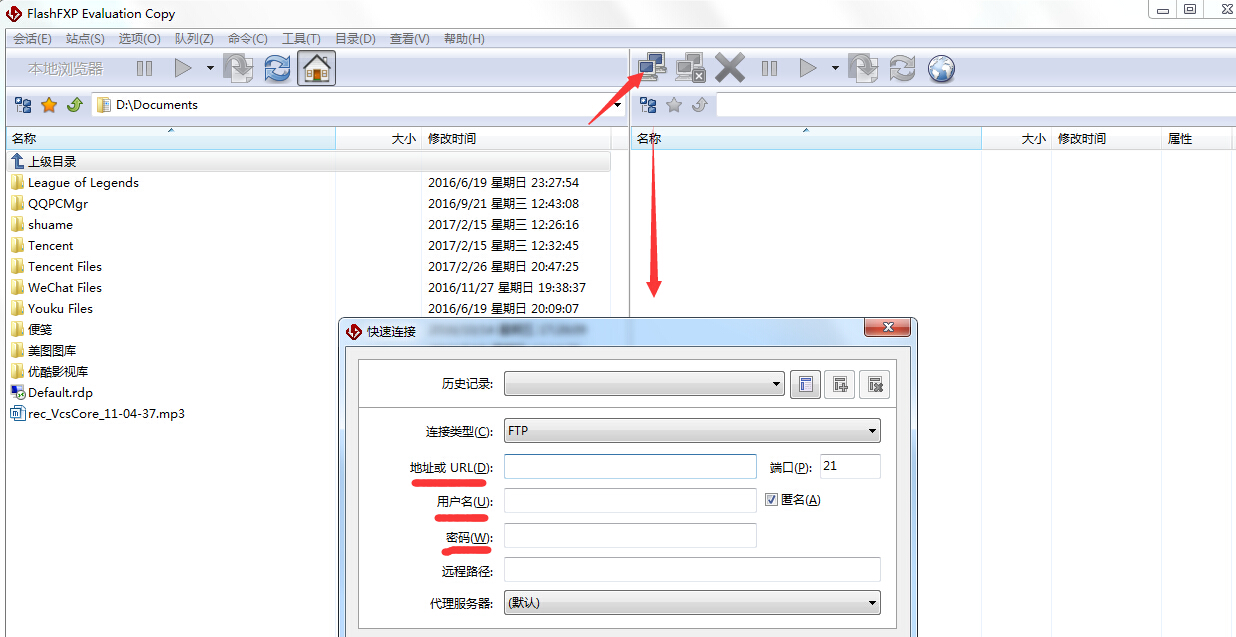Viewport: 1236px width, 637px height.
Task: Click green up-directory arrow in local path bar
Action: (75, 105)
